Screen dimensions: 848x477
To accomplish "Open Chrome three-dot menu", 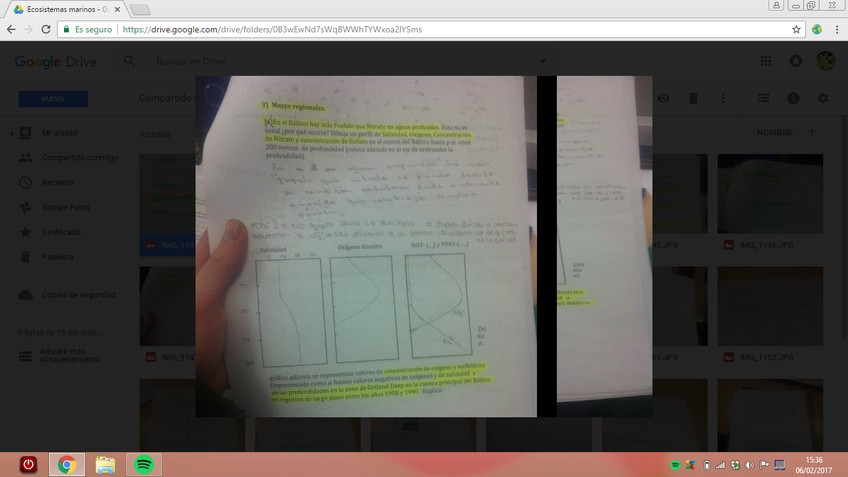I will point(837,30).
